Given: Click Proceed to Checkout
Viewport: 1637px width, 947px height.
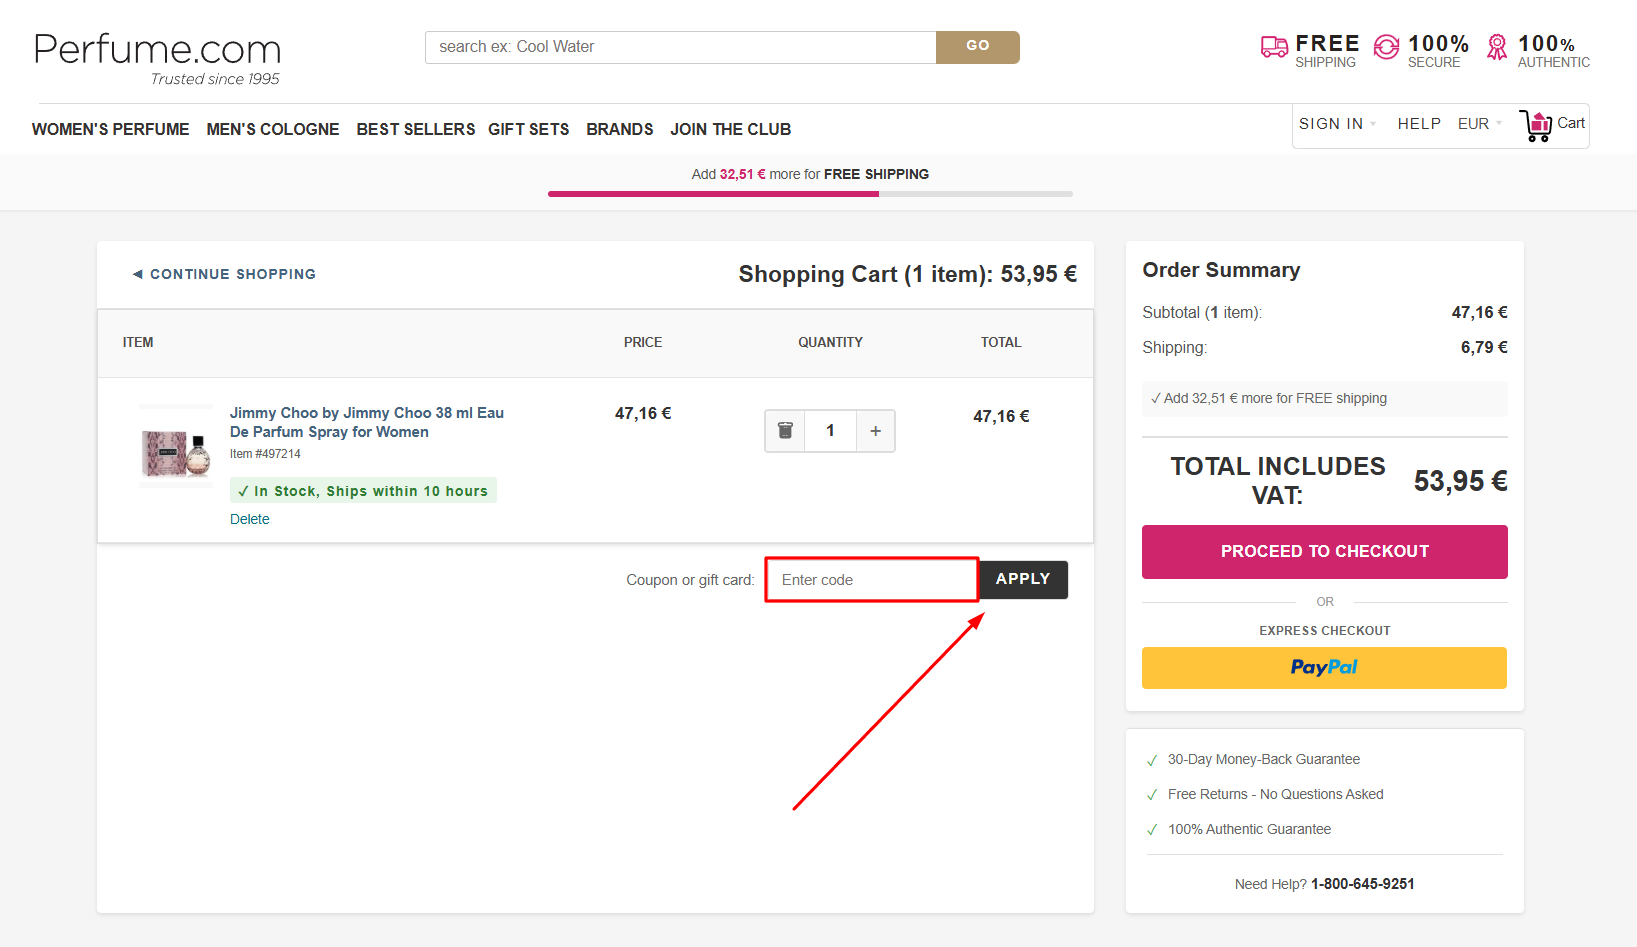Looking at the screenshot, I should [x=1325, y=552].
